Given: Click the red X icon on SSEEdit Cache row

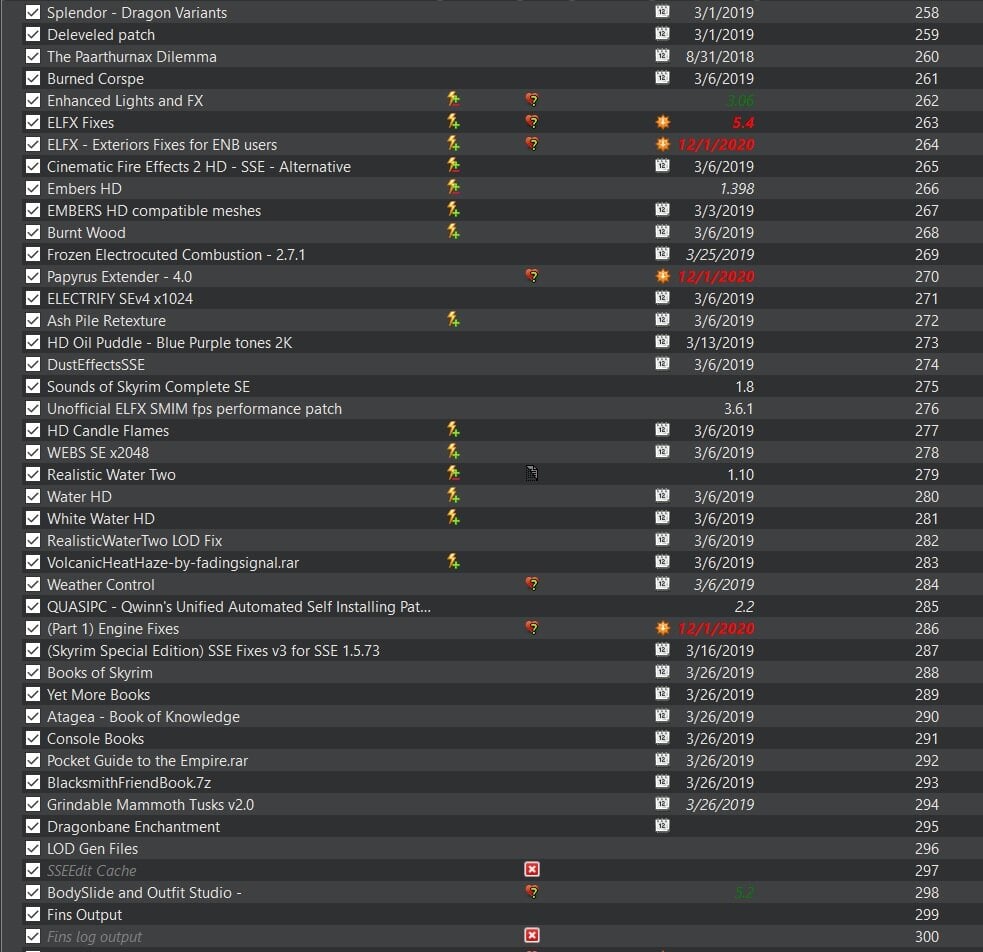Looking at the screenshot, I should [532, 869].
